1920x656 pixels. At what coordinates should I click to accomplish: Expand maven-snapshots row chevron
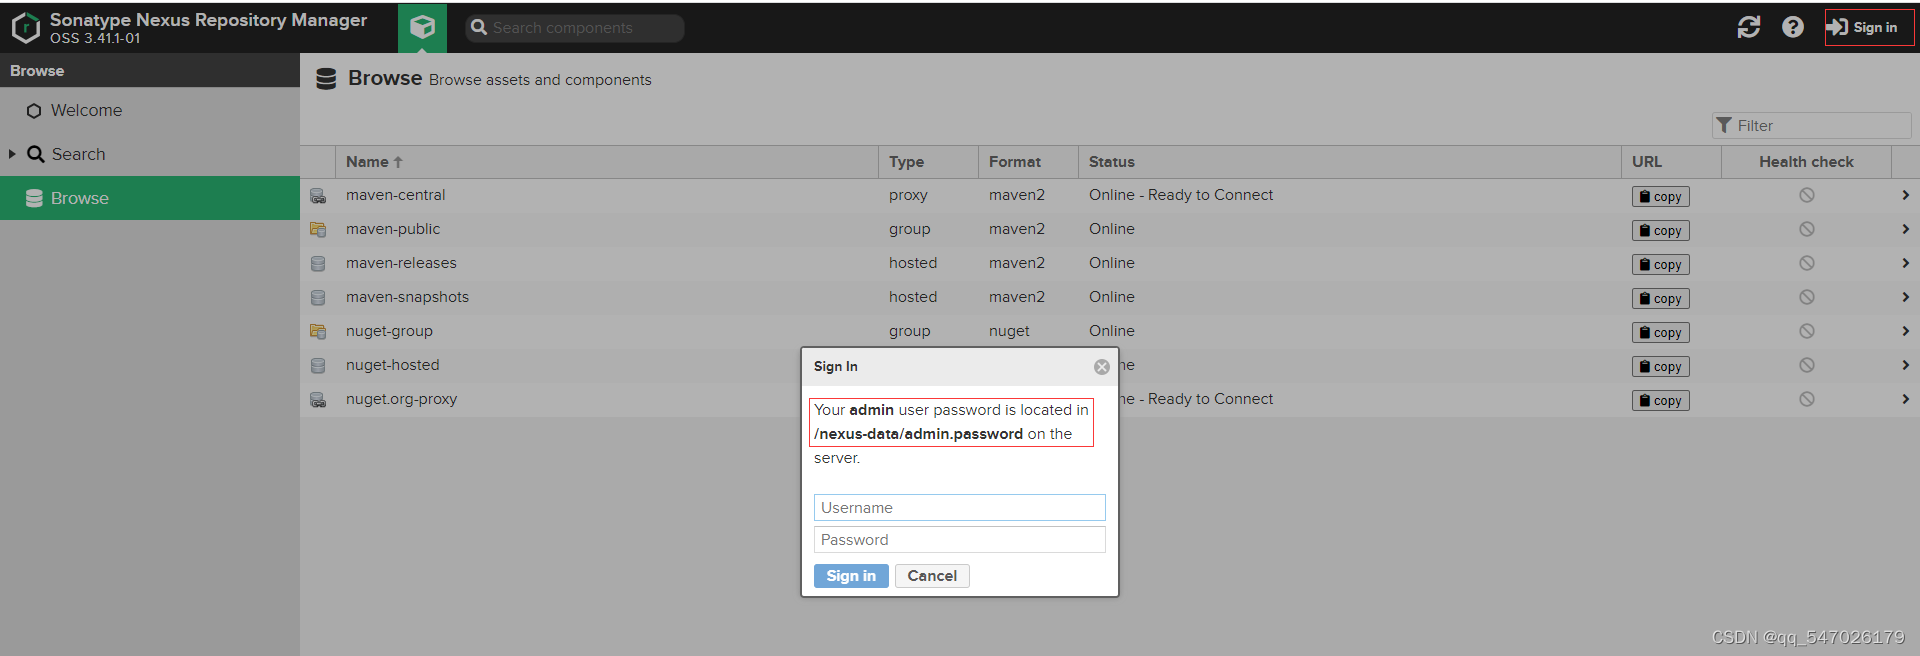point(1905,297)
